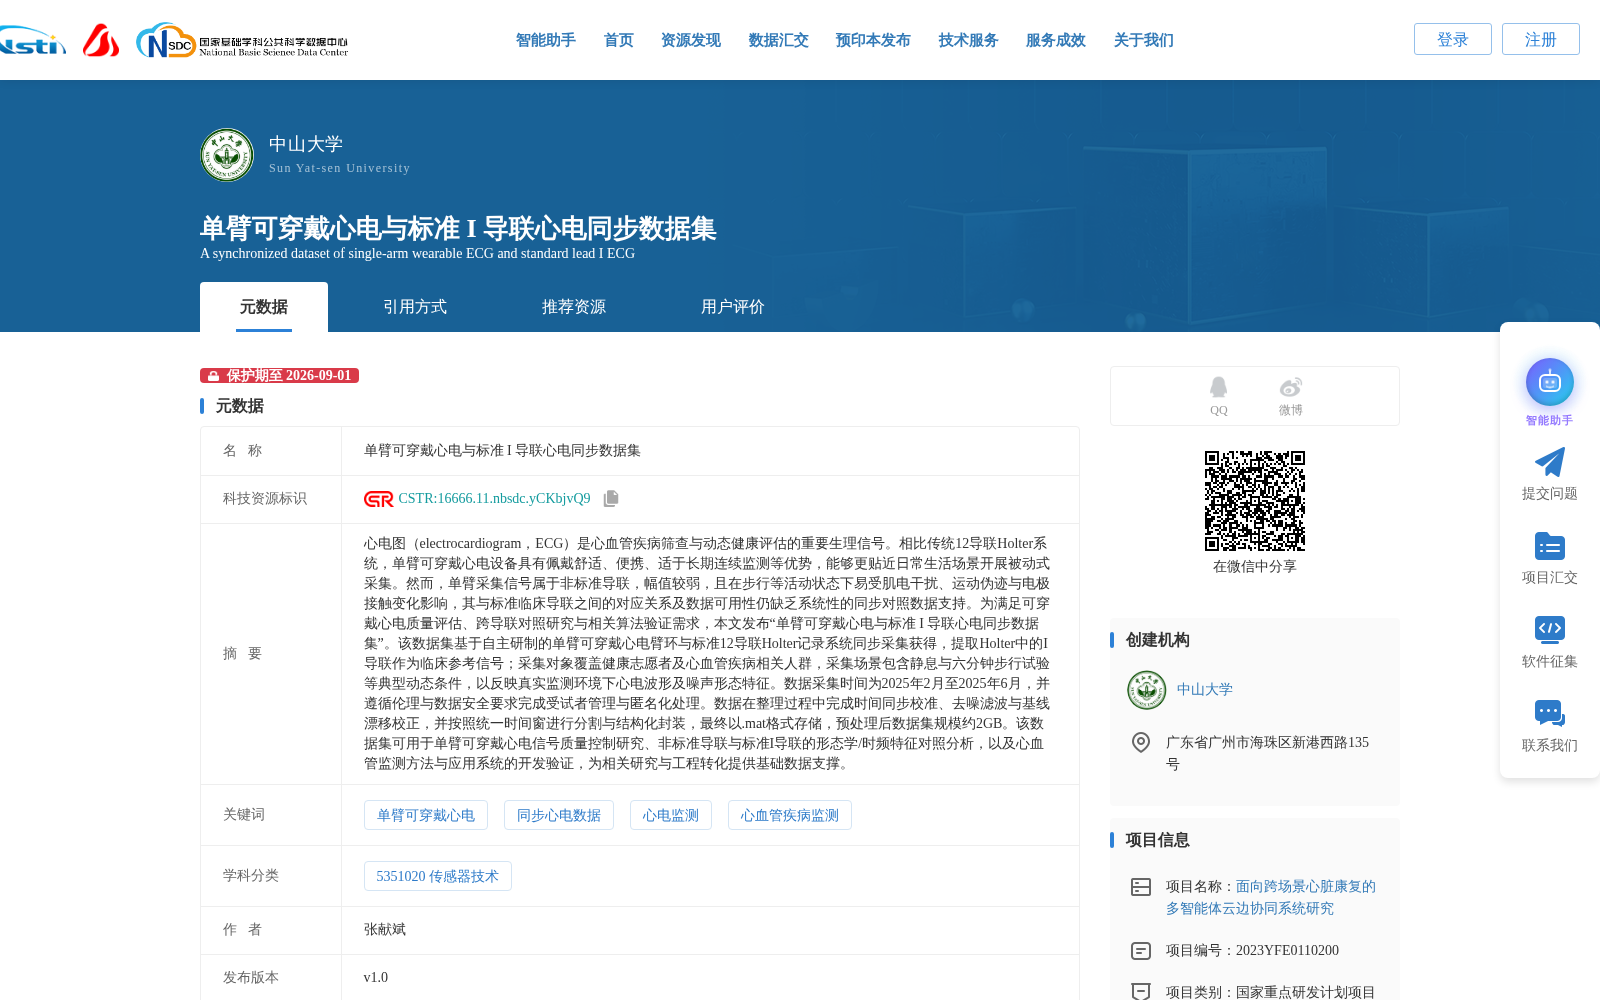Click keyword tag 心血管疾病监测
The image size is (1600, 1000).
pyautogui.click(x=790, y=815)
